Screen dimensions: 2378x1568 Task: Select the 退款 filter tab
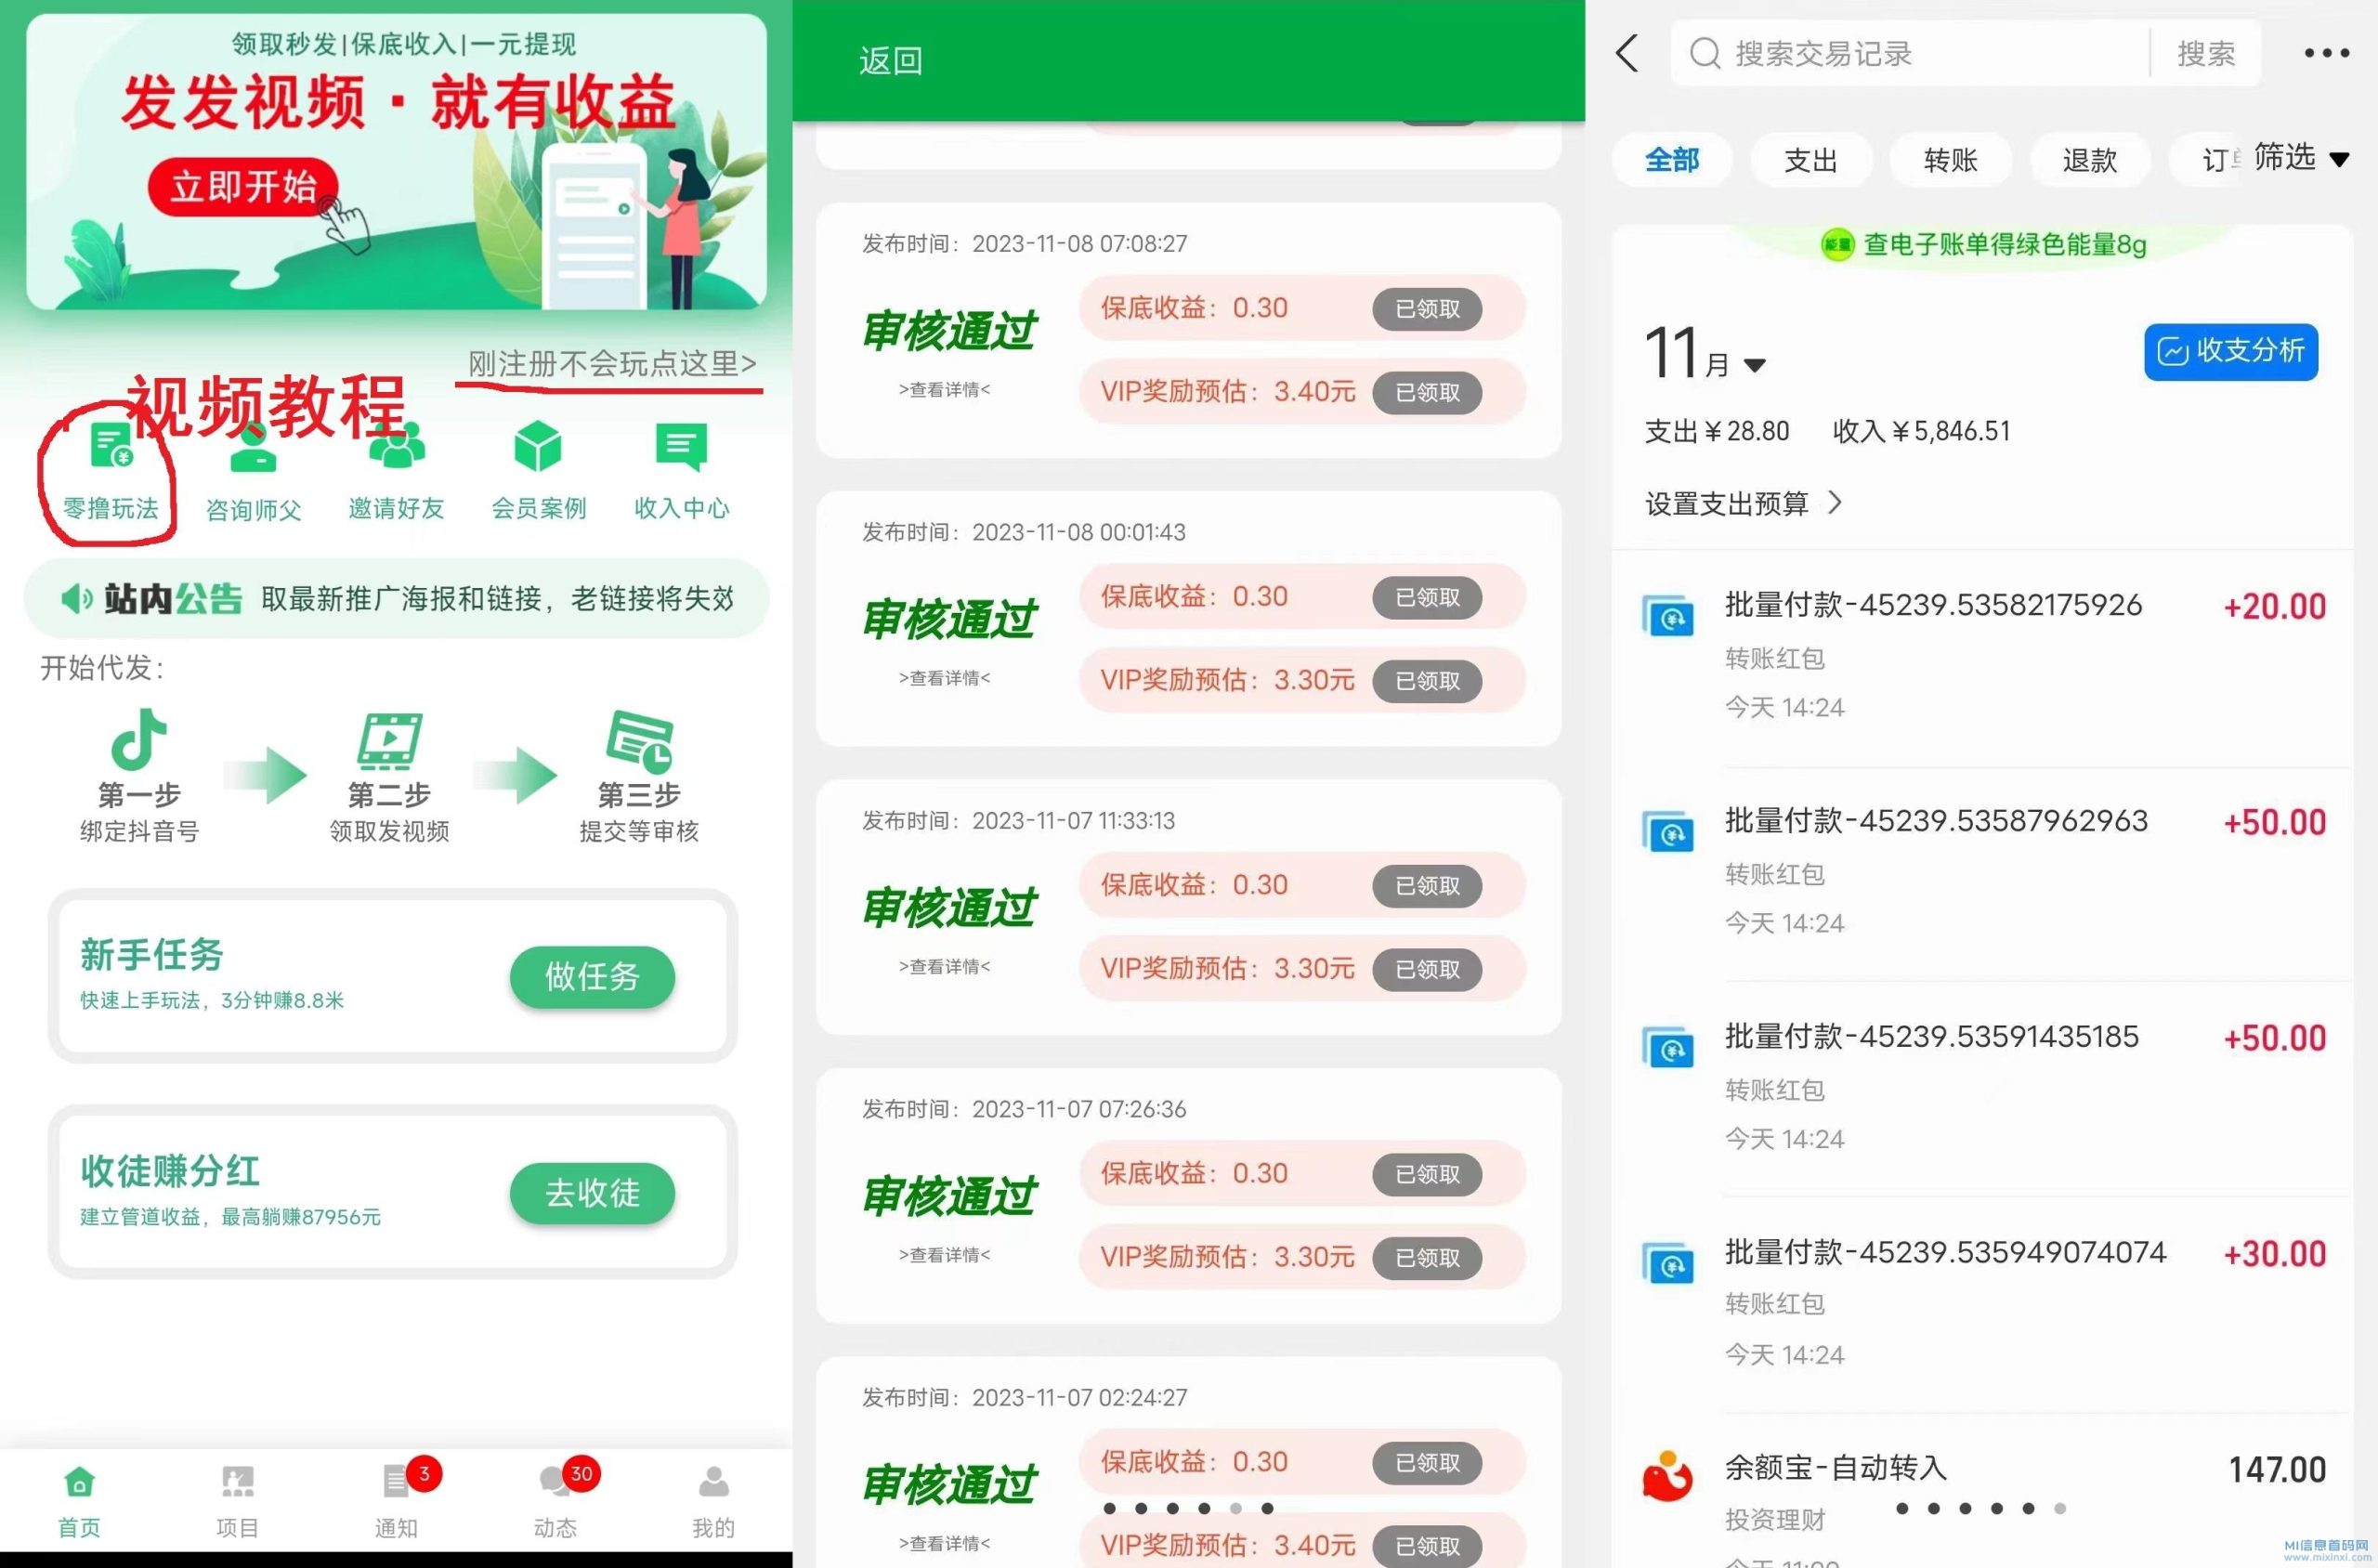click(x=2089, y=160)
